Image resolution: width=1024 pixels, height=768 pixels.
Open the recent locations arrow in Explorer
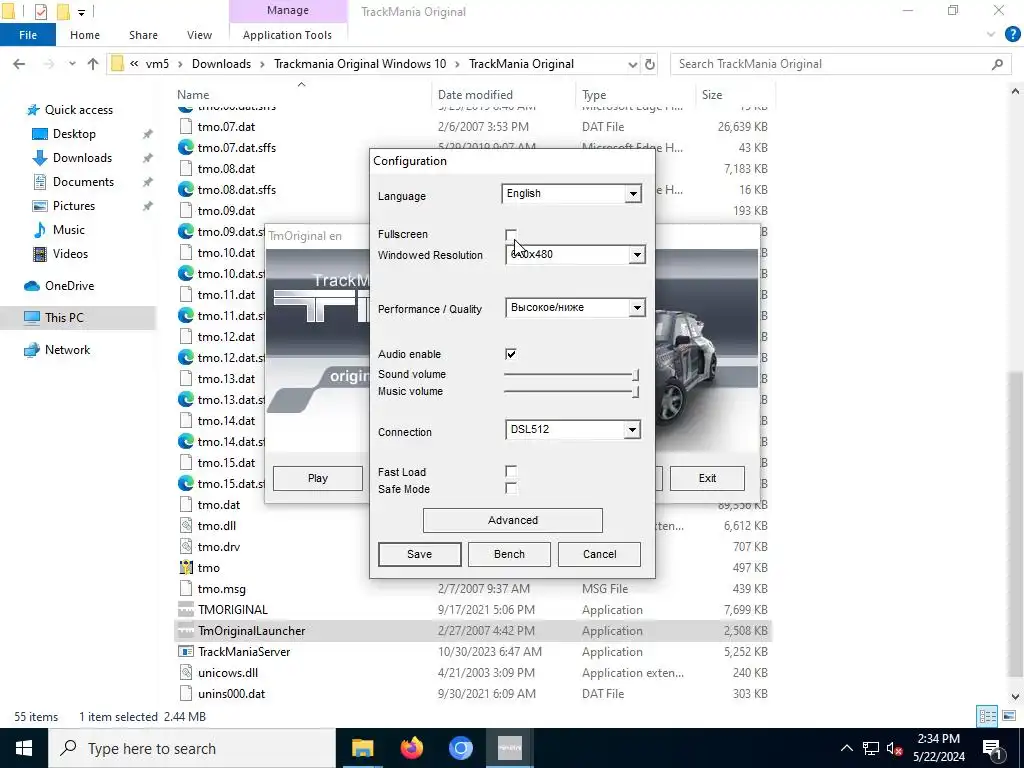[x=72, y=64]
